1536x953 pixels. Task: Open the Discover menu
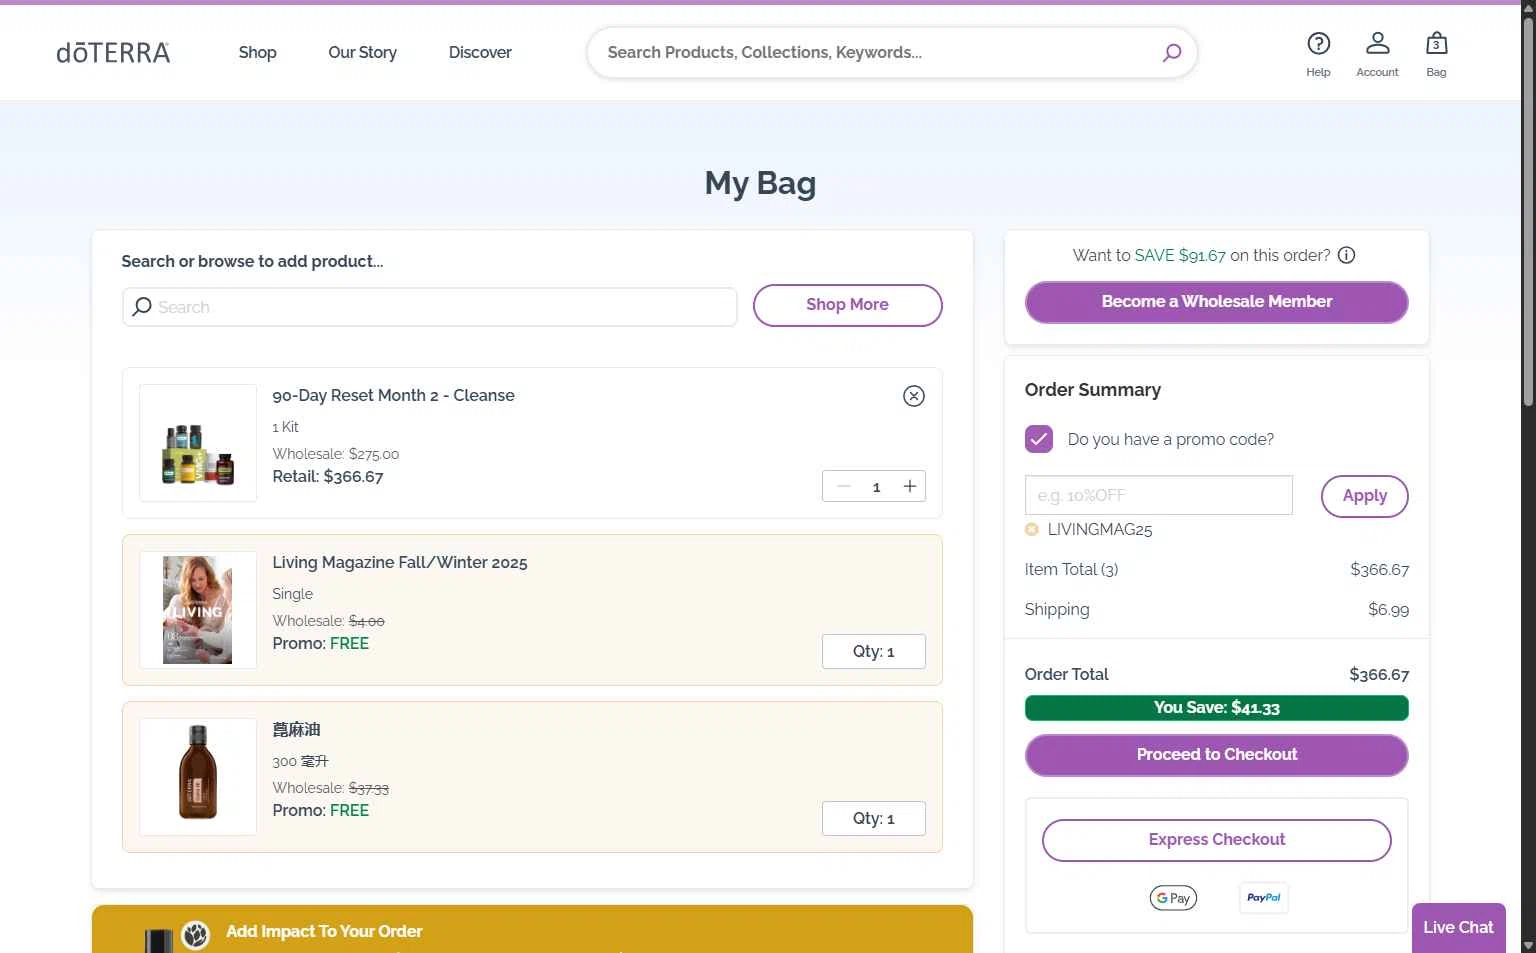coord(480,53)
